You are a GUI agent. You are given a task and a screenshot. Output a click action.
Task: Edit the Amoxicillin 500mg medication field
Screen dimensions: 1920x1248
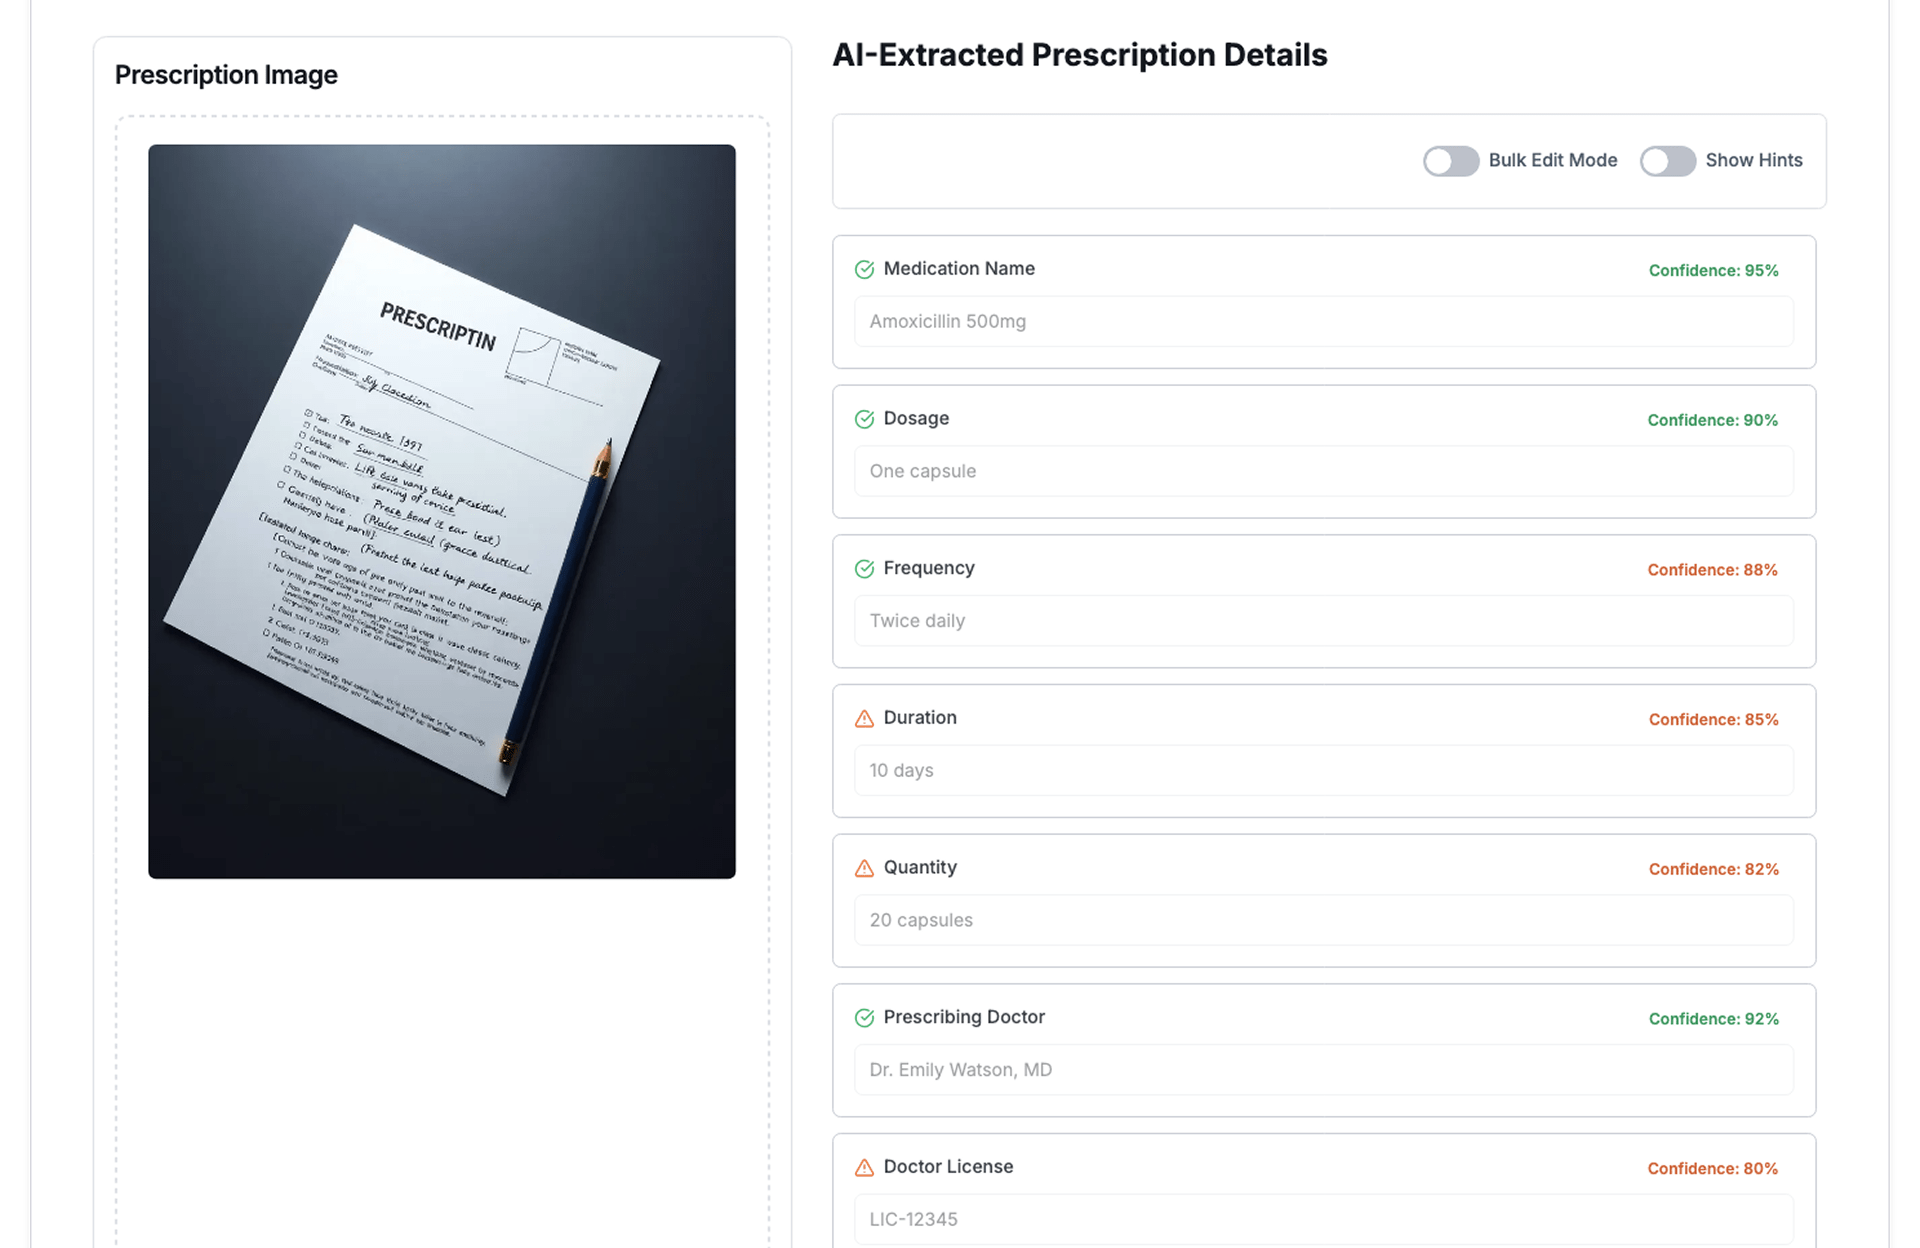[x=1323, y=322]
